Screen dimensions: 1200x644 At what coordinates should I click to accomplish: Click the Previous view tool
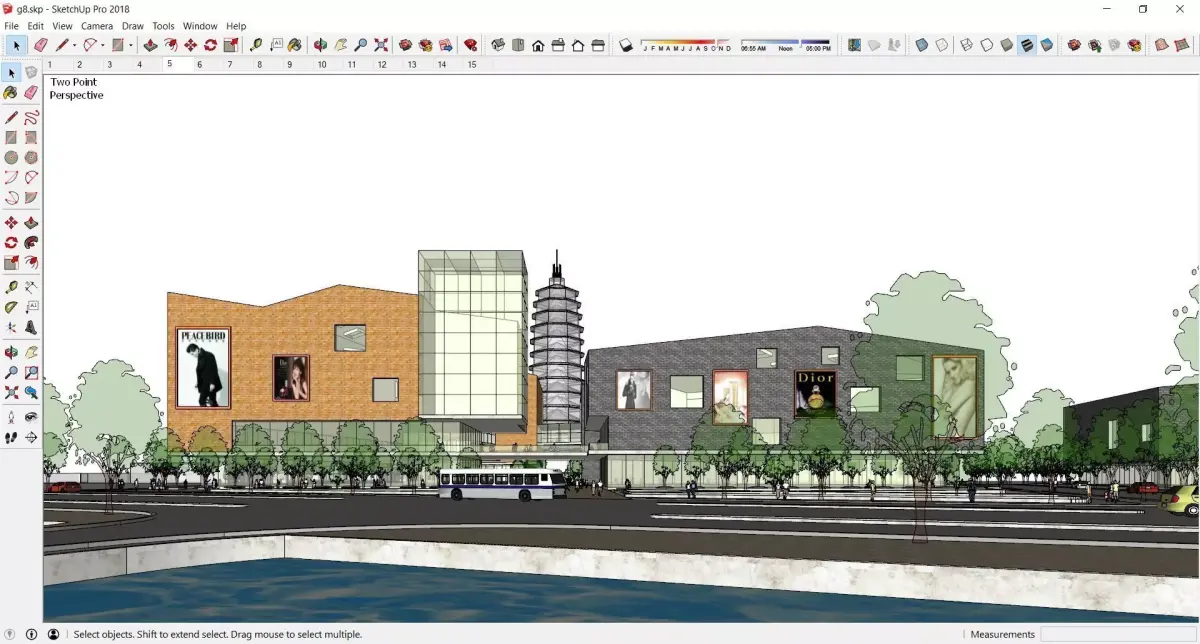31,393
